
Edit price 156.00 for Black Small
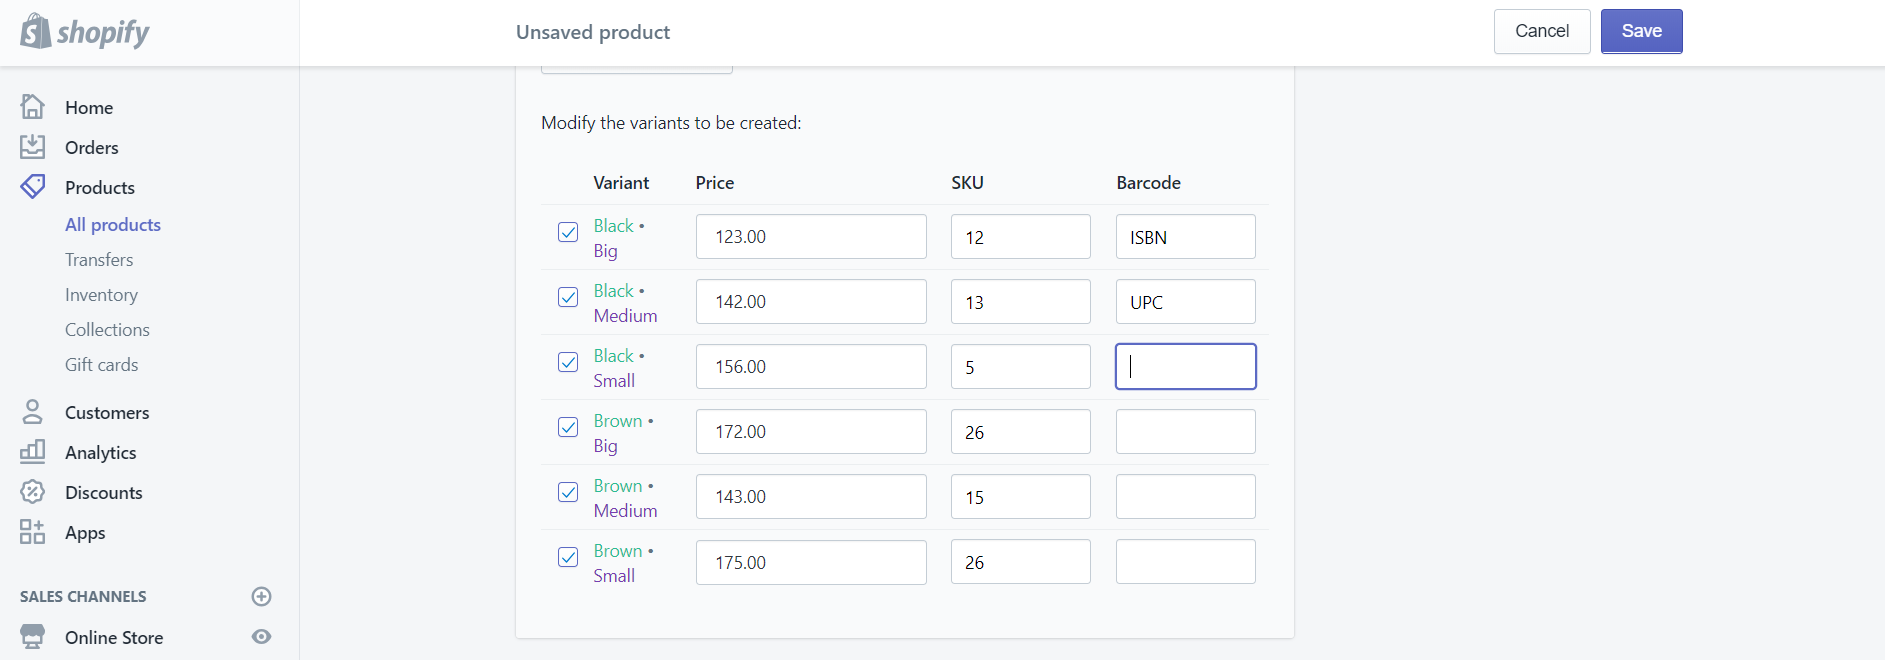tap(811, 367)
